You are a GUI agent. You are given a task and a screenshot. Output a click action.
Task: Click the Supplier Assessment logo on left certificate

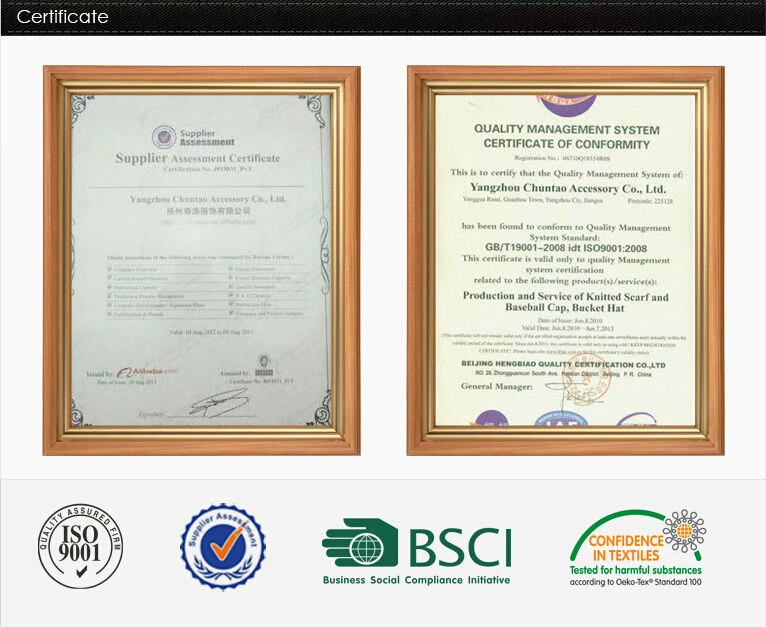[x=193, y=137]
